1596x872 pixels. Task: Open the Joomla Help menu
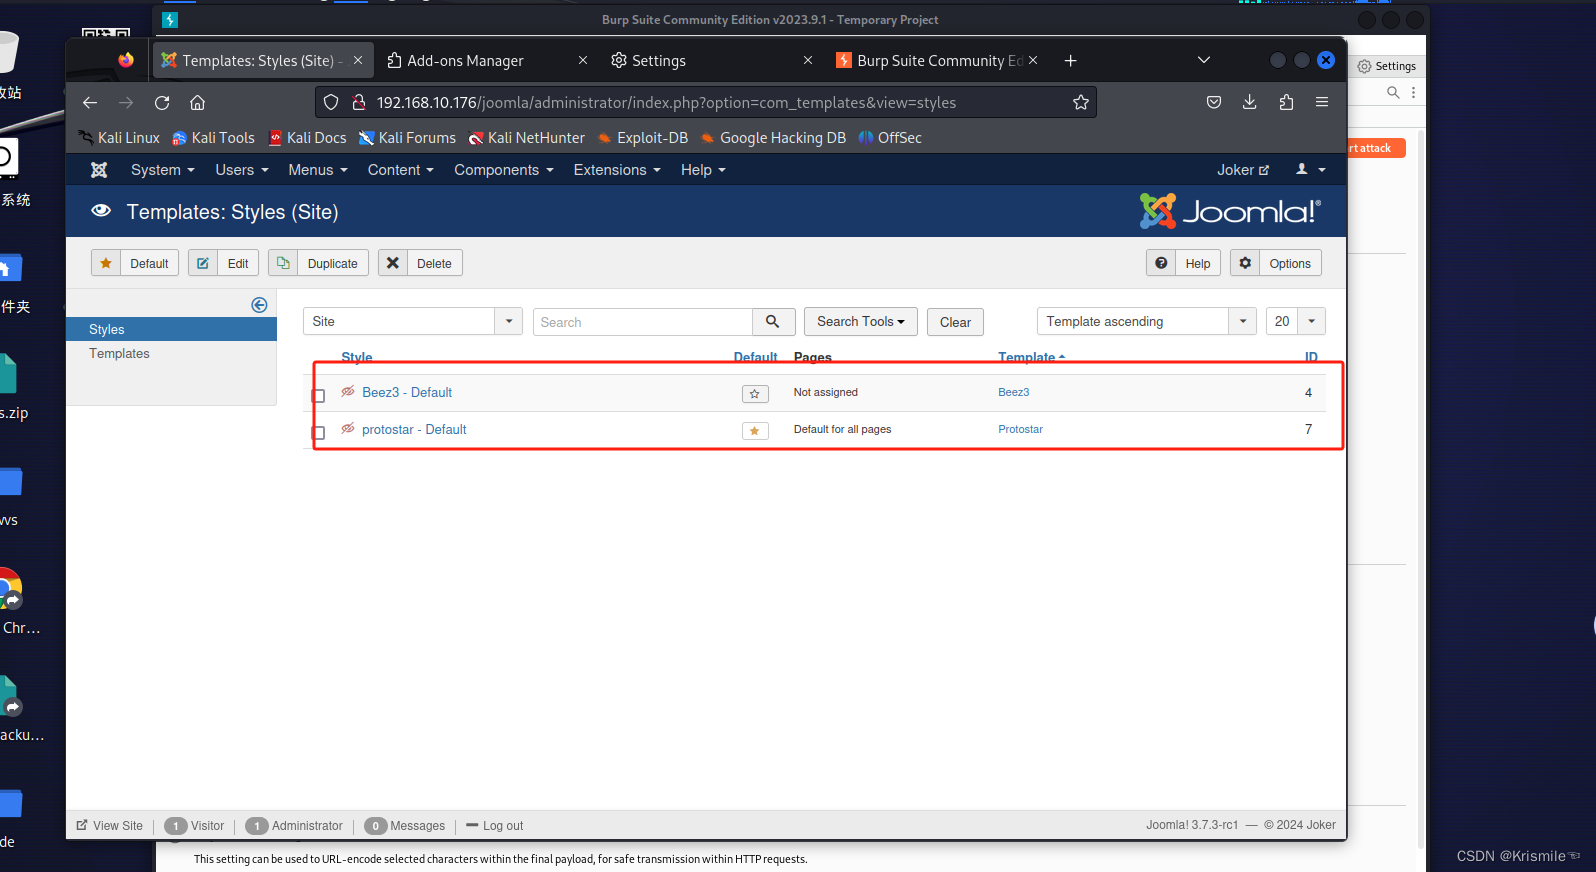(x=703, y=170)
